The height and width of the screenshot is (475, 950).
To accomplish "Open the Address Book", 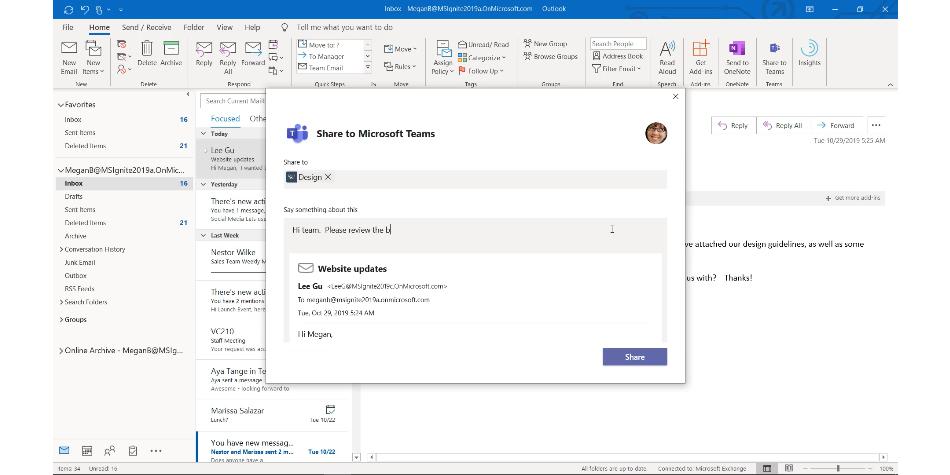I will [617, 56].
